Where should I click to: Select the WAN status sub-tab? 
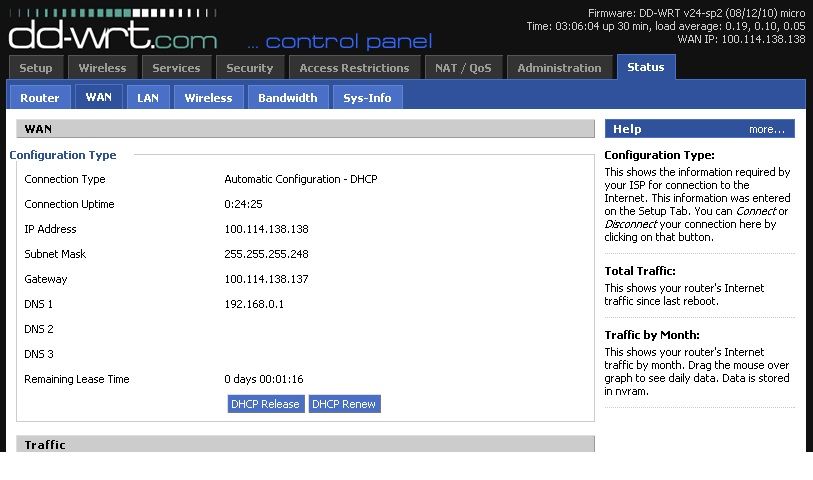point(99,97)
